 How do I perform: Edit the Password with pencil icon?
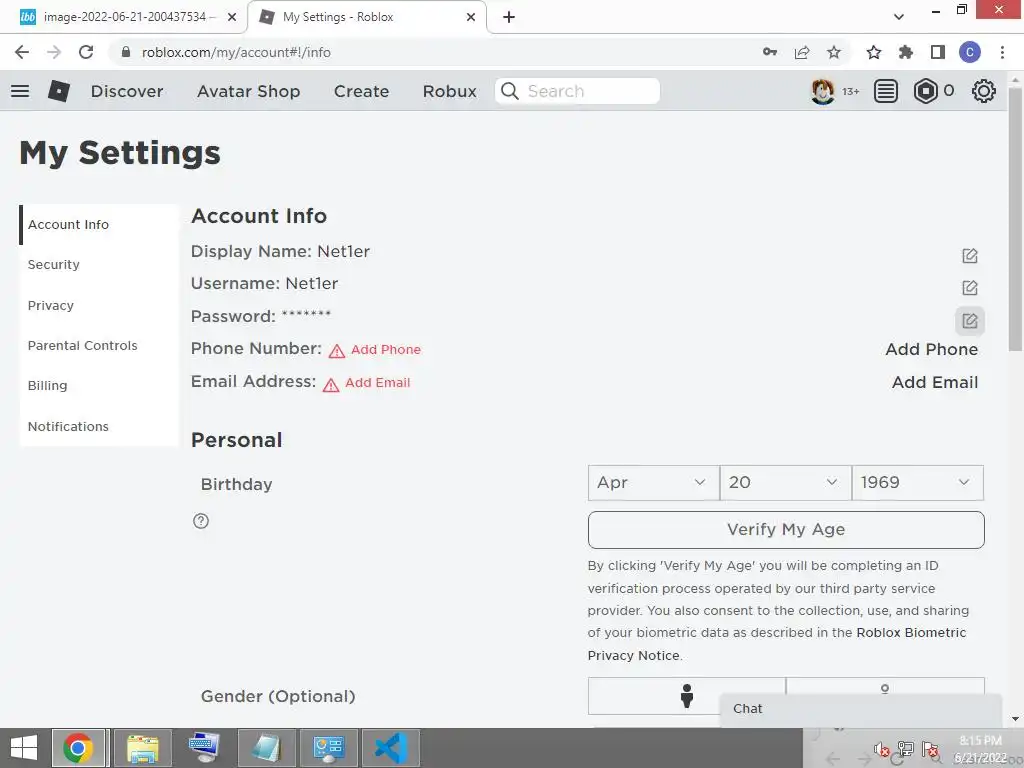(x=970, y=321)
